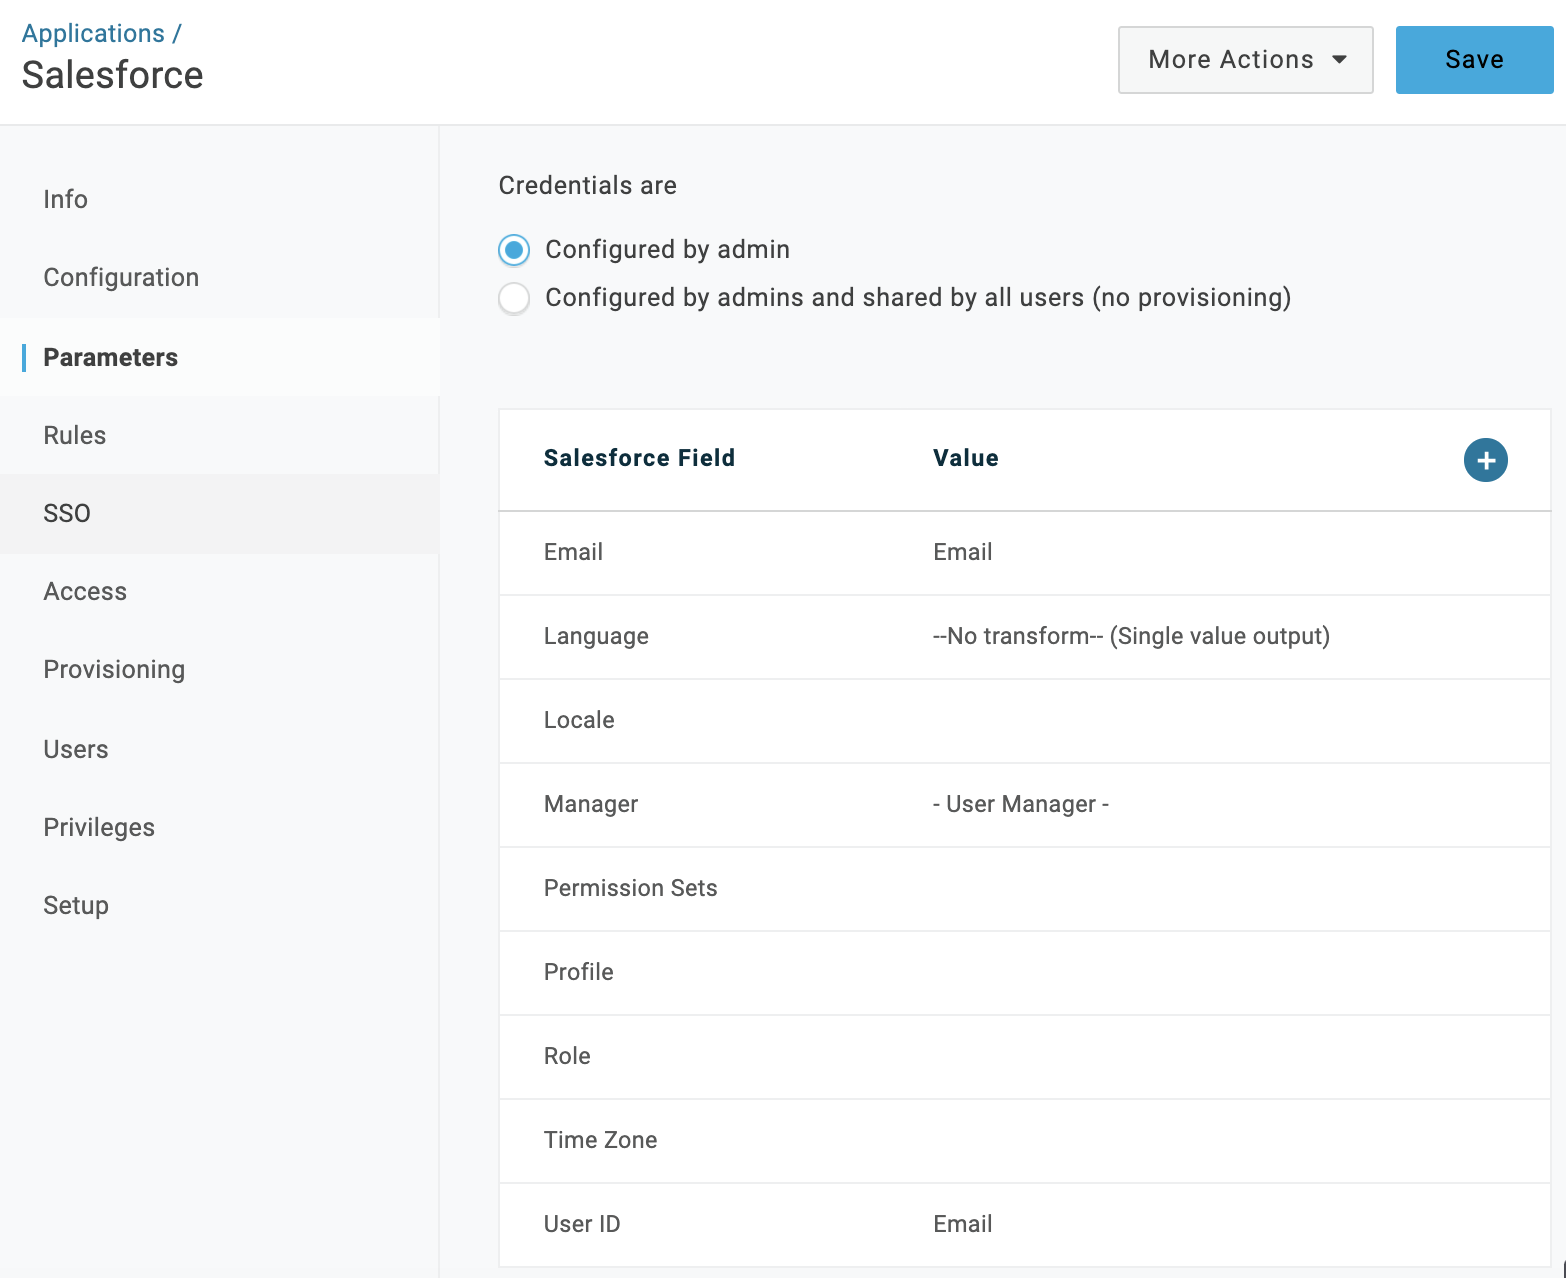Open the Rules tab
The height and width of the screenshot is (1278, 1566).
[x=219, y=435]
